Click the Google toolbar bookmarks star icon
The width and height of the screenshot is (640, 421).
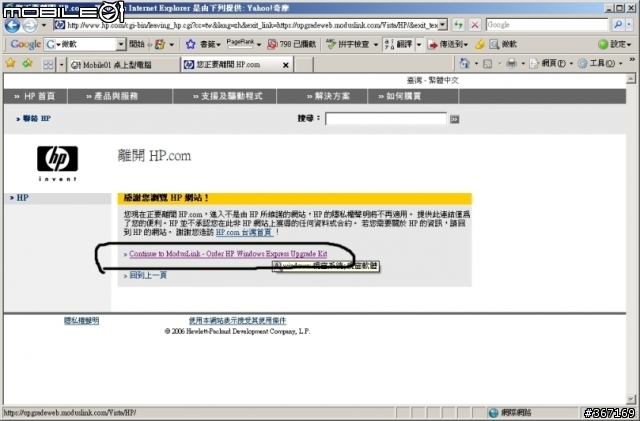pyautogui.click(x=190, y=44)
